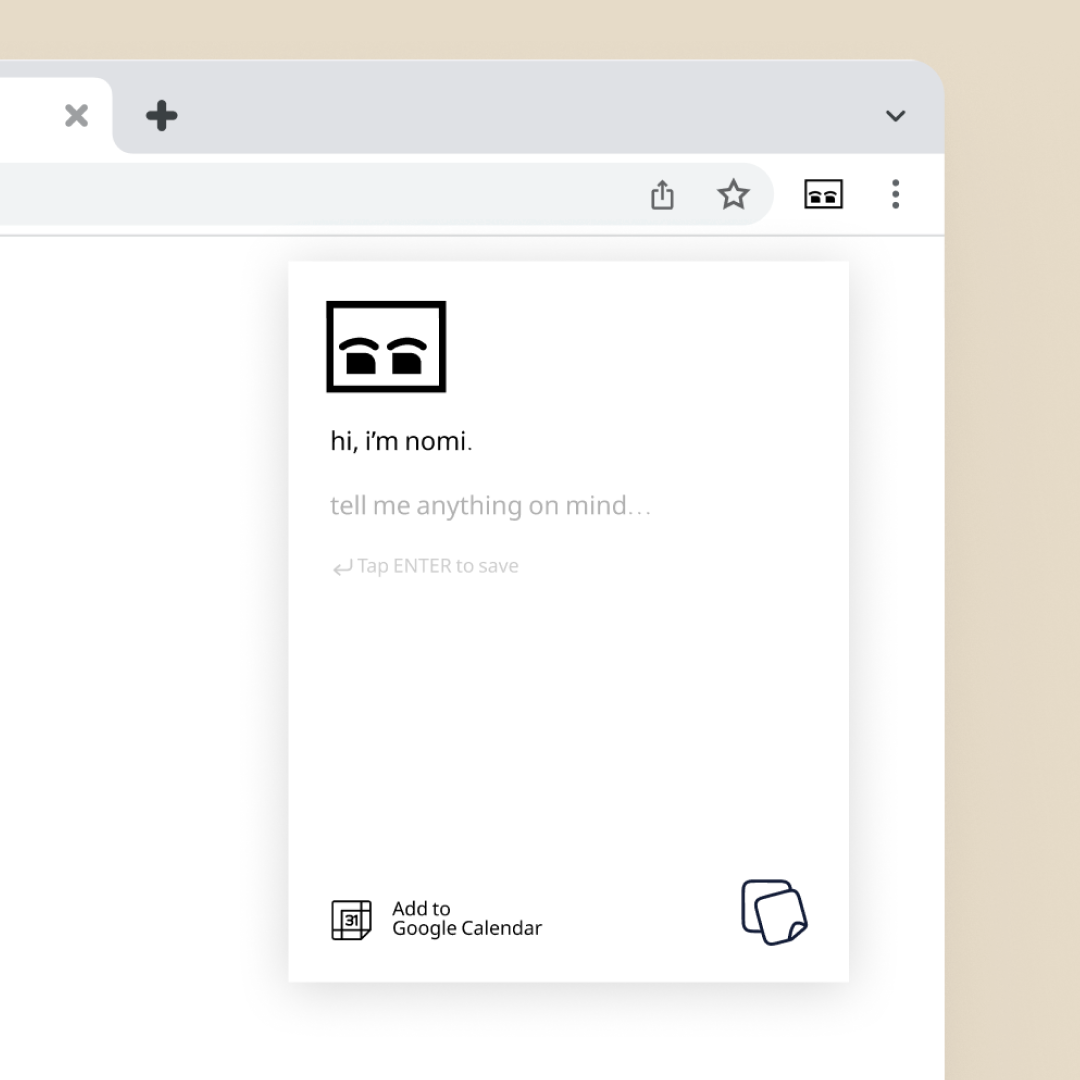Click the 'hi, i'm nomi.' greeting text

pyautogui.click(x=401, y=441)
